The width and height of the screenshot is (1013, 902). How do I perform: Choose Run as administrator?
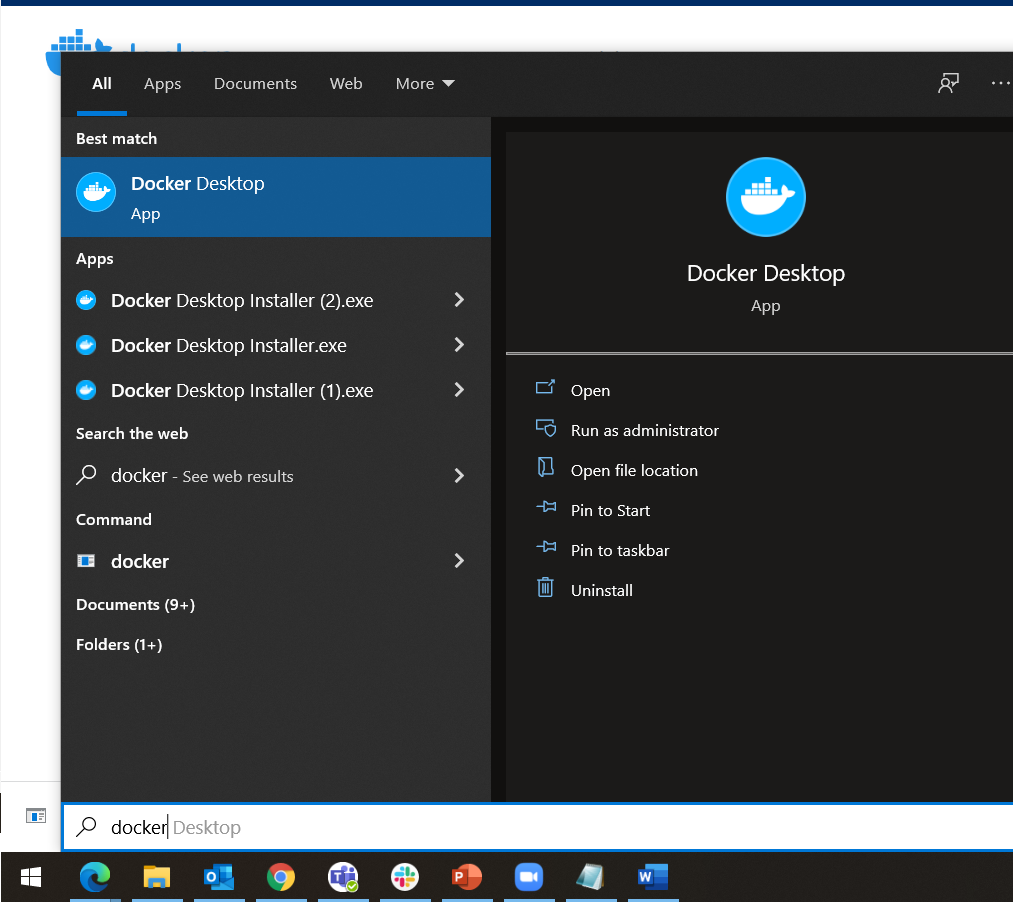[x=644, y=430]
